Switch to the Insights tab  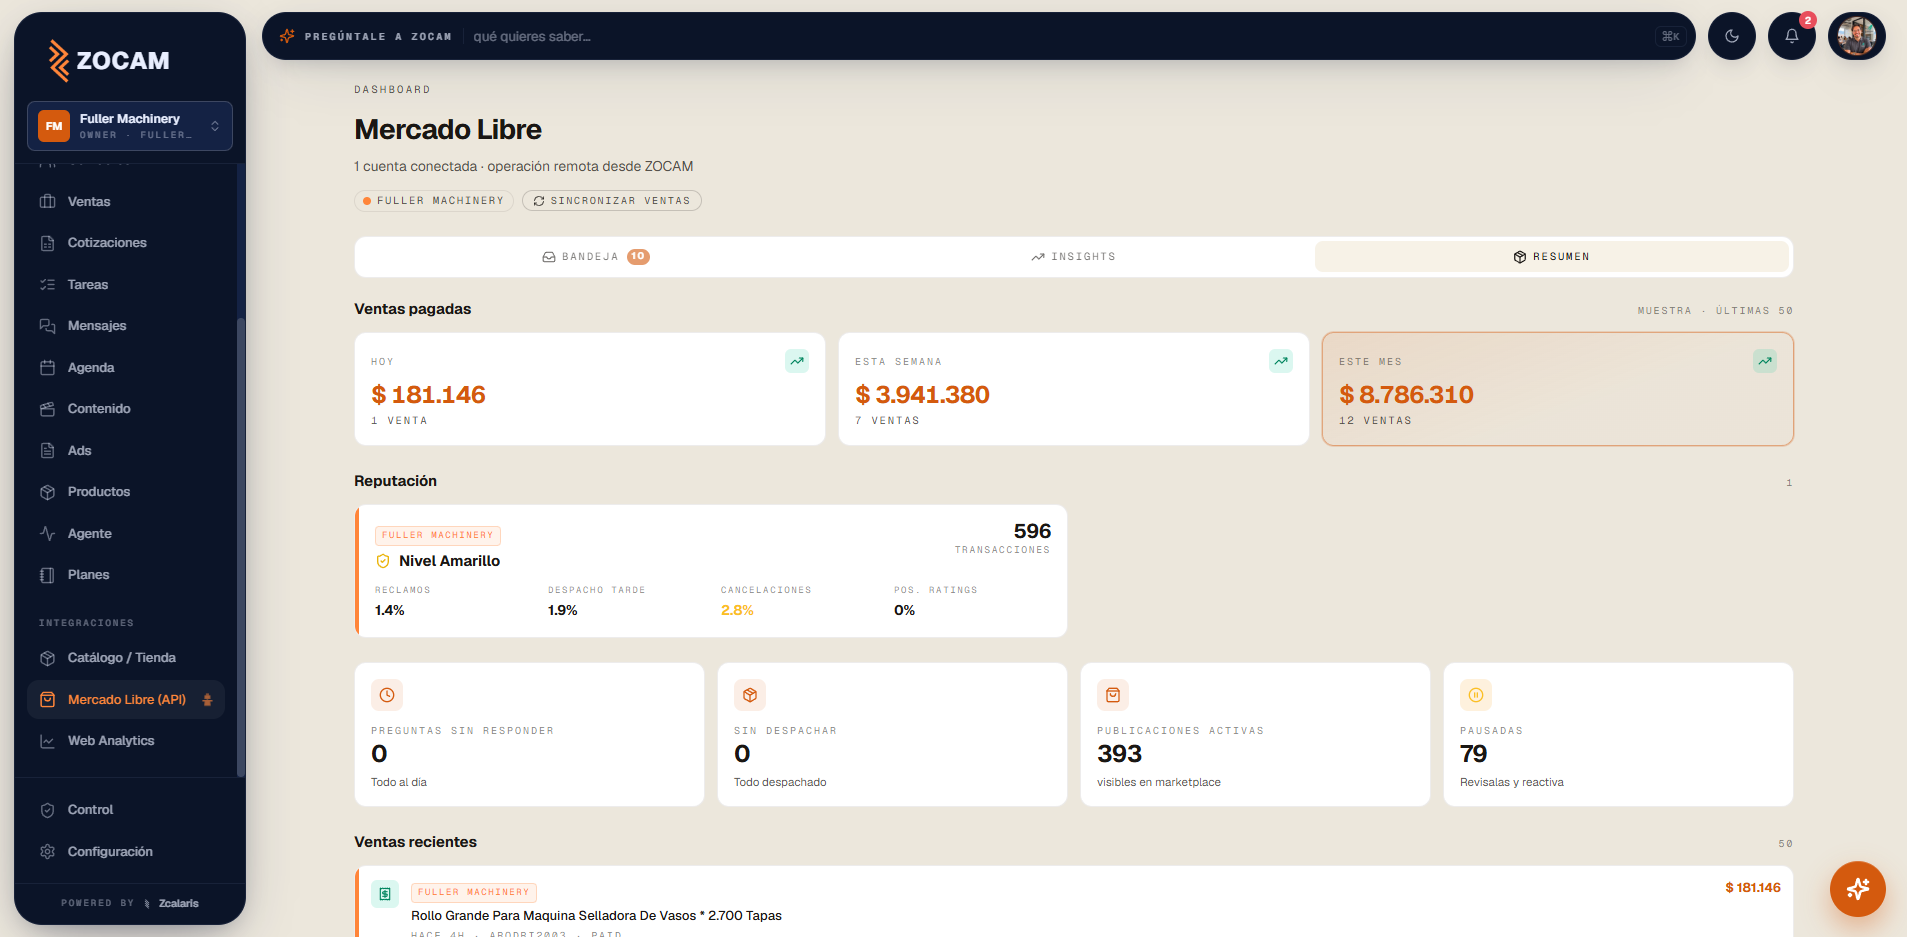coord(1074,257)
